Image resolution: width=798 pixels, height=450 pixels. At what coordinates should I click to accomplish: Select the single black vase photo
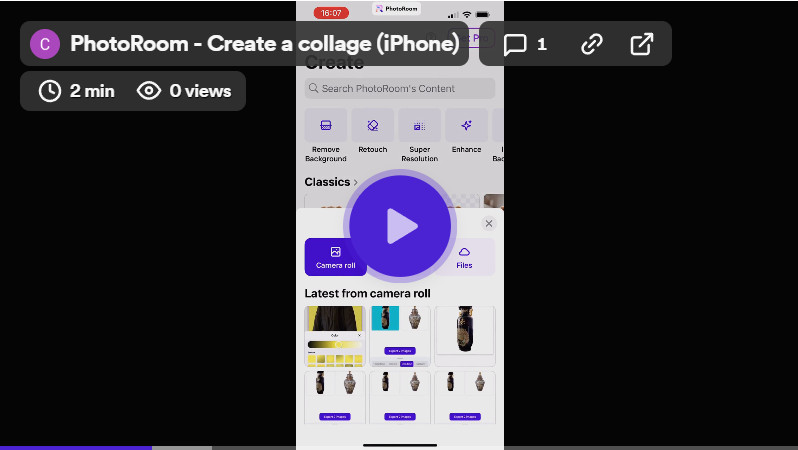(x=465, y=336)
